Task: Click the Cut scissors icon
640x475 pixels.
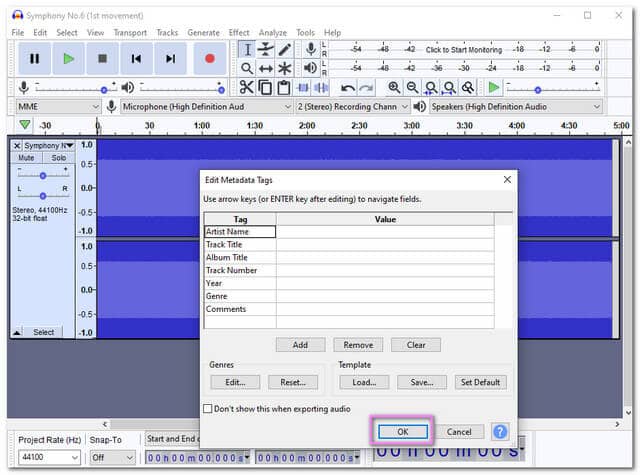Action: pos(246,87)
